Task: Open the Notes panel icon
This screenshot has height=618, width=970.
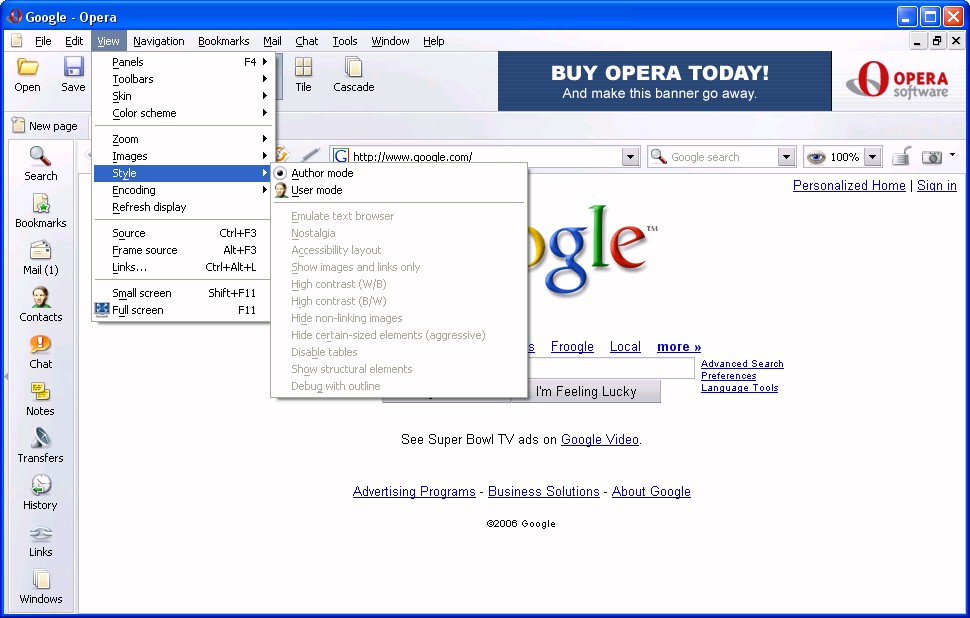Action: pyautogui.click(x=41, y=398)
